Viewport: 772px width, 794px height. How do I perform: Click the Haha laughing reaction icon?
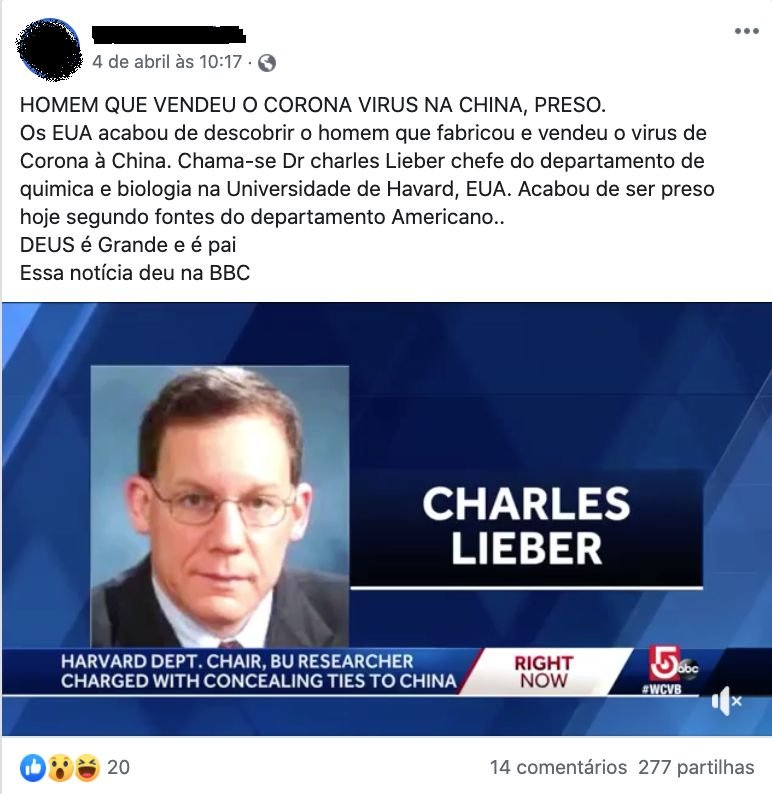[x=87, y=768]
